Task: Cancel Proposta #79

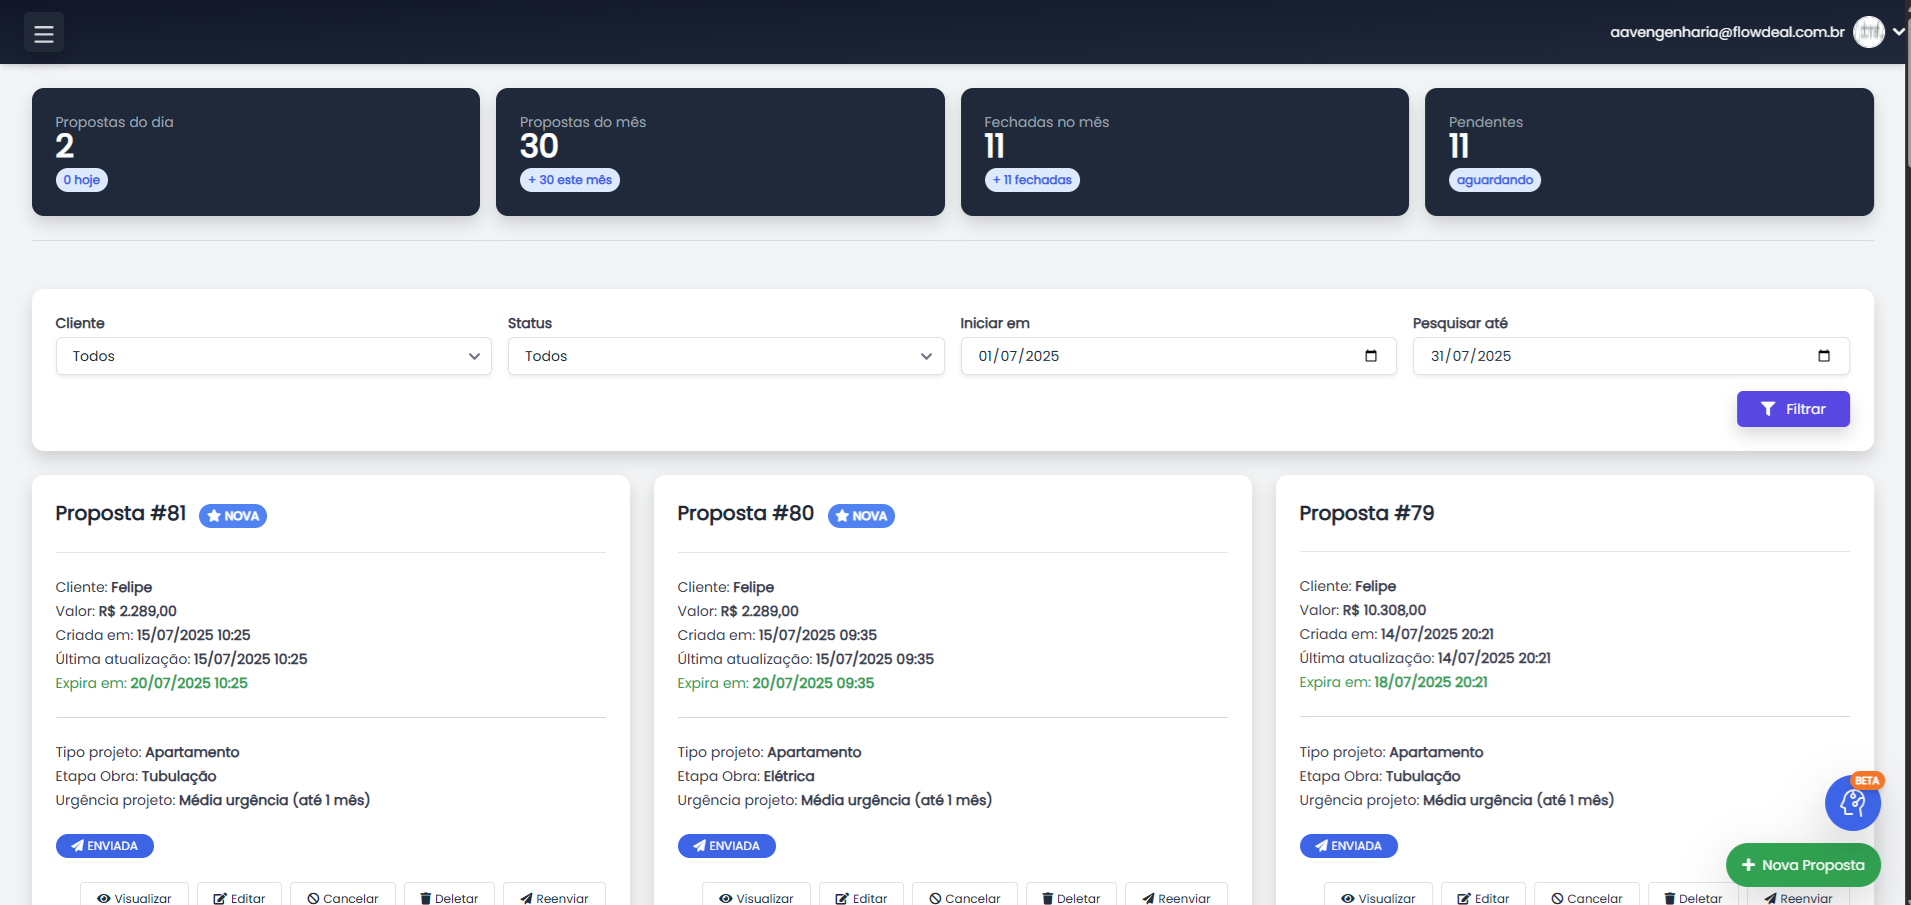Action: tap(1586, 897)
